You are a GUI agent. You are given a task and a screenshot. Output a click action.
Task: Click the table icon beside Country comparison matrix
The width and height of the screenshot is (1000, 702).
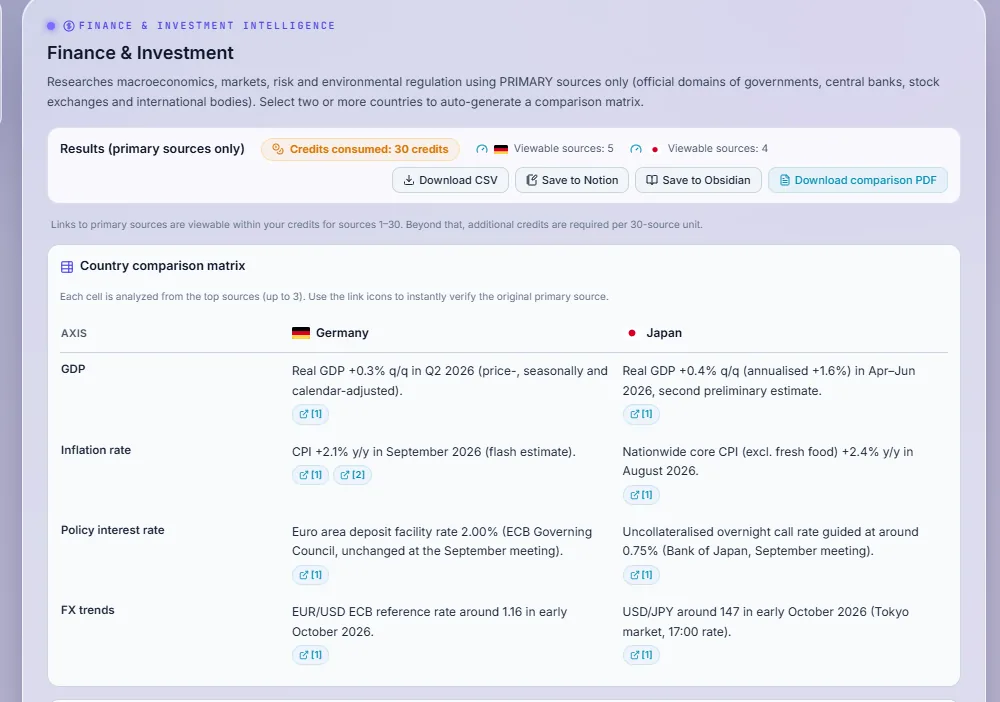pyautogui.click(x=67, y=267)
